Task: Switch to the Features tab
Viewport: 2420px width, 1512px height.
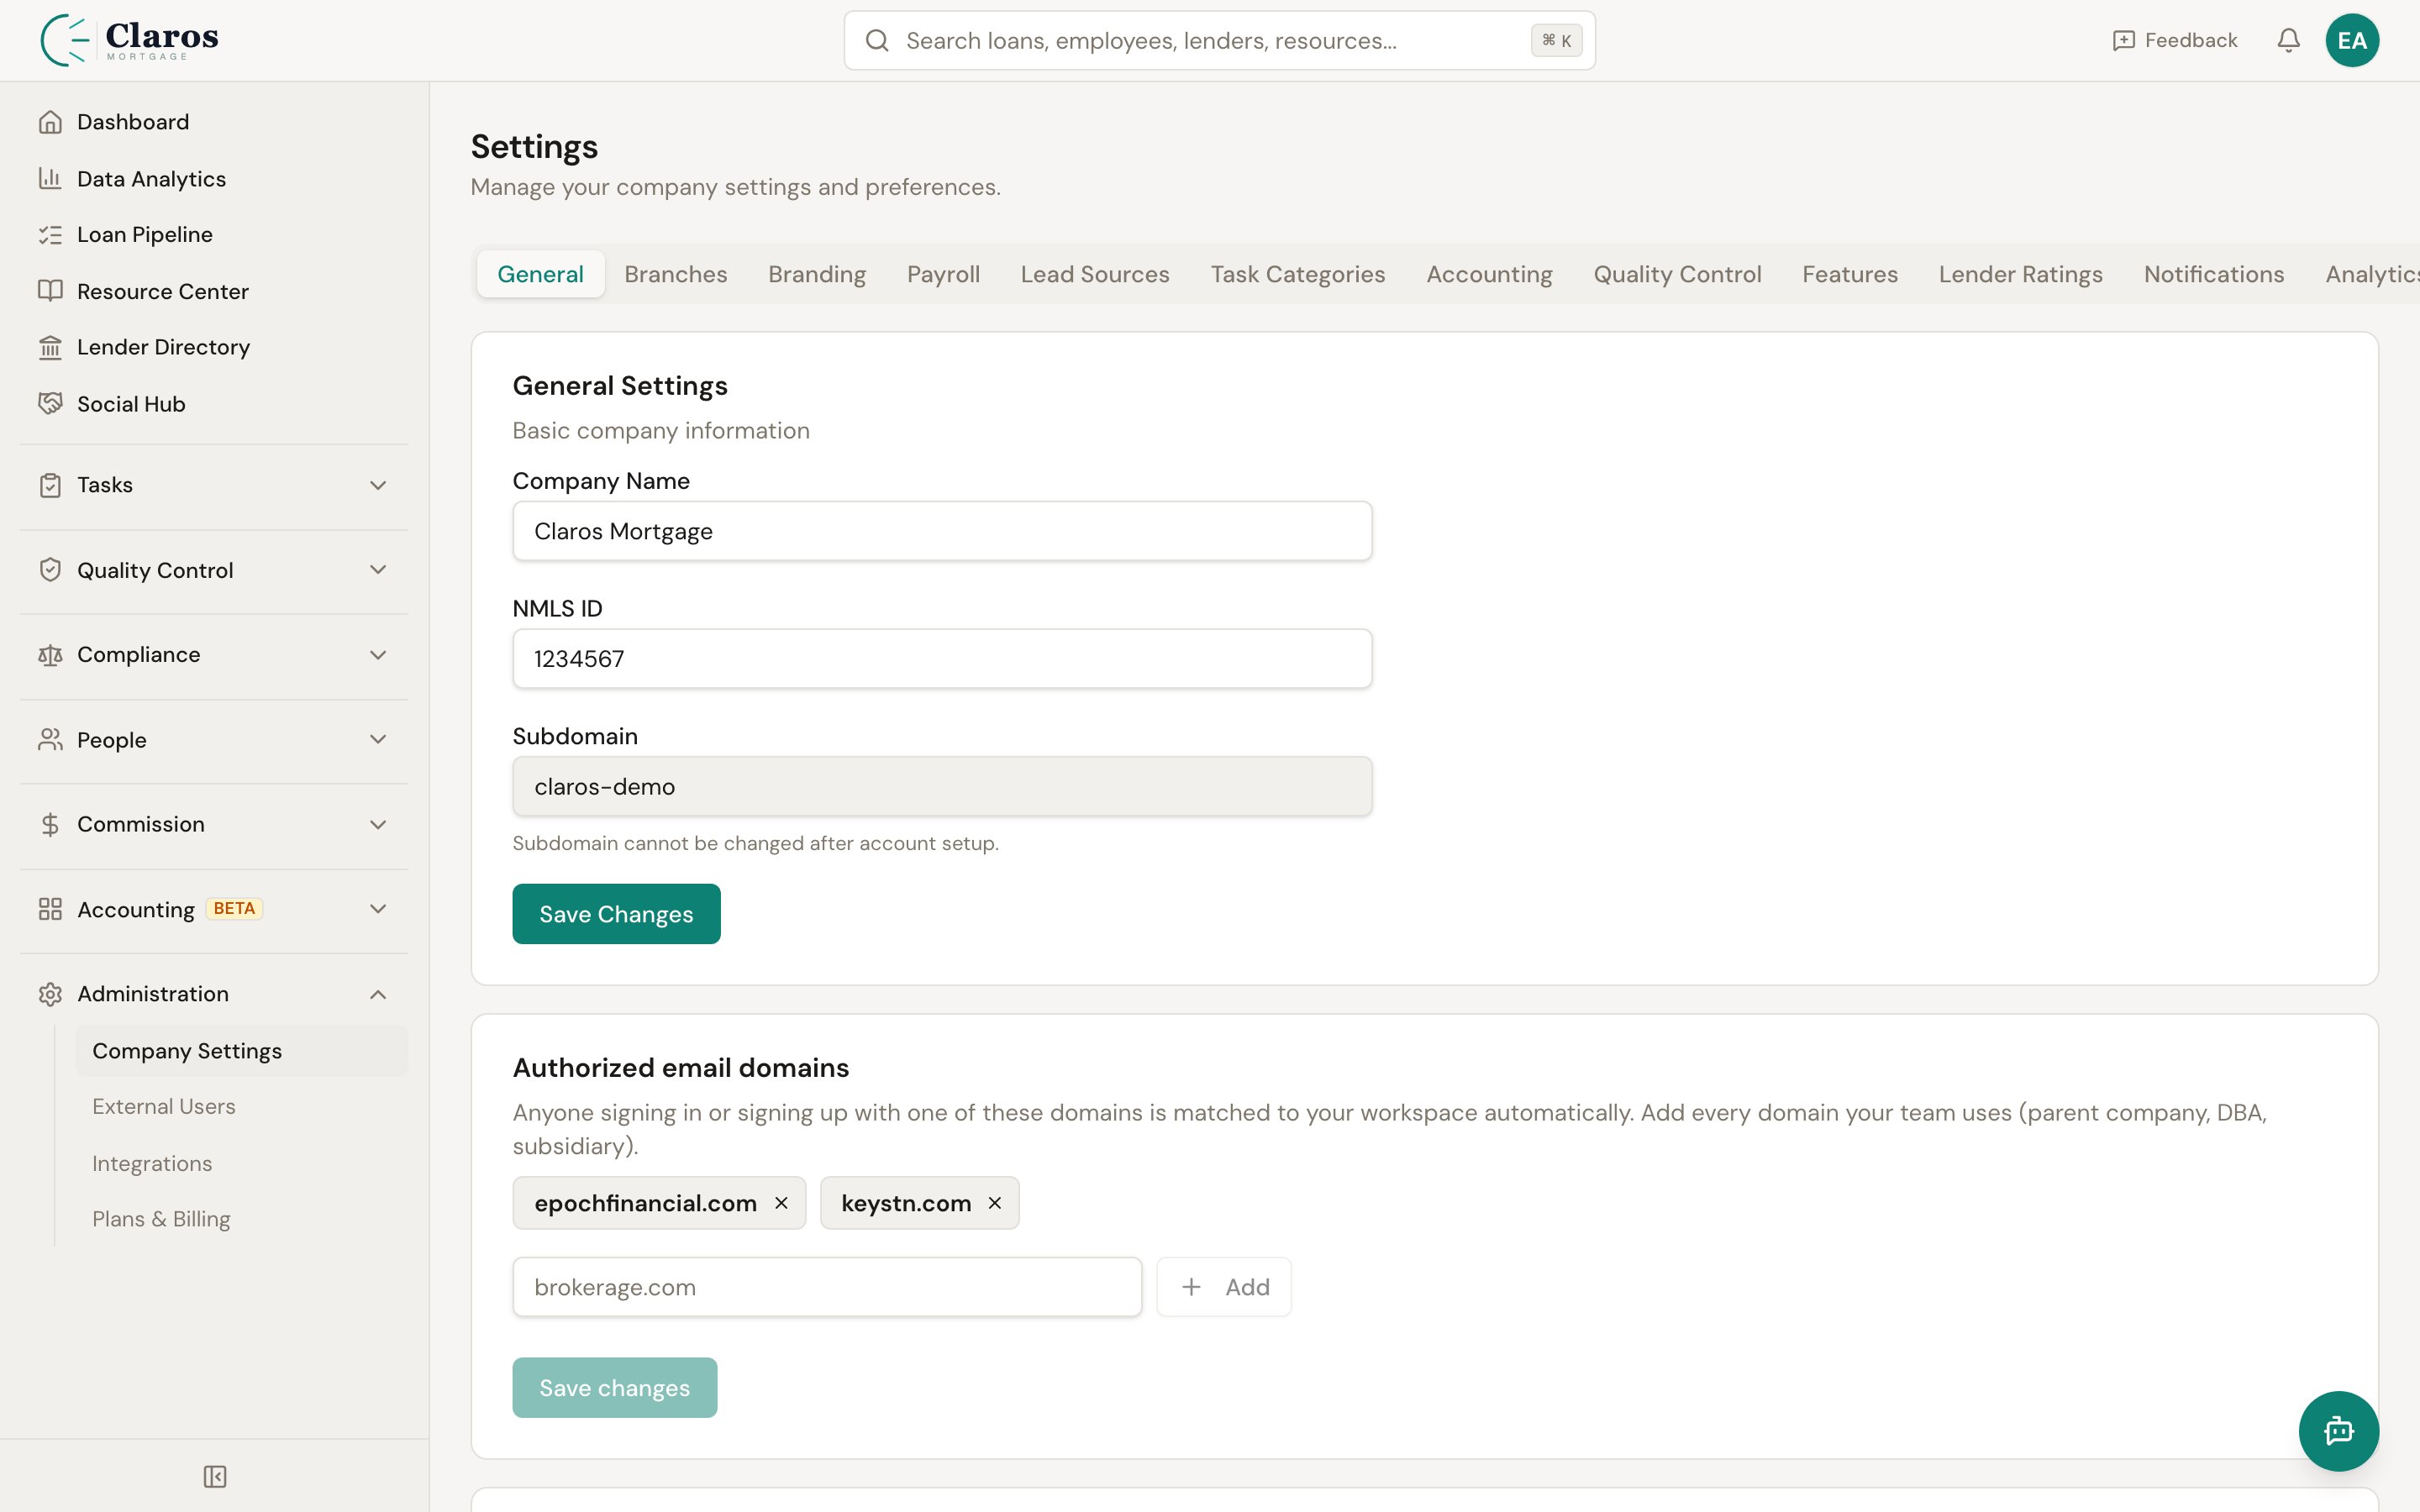Action: click(1850, 274)
